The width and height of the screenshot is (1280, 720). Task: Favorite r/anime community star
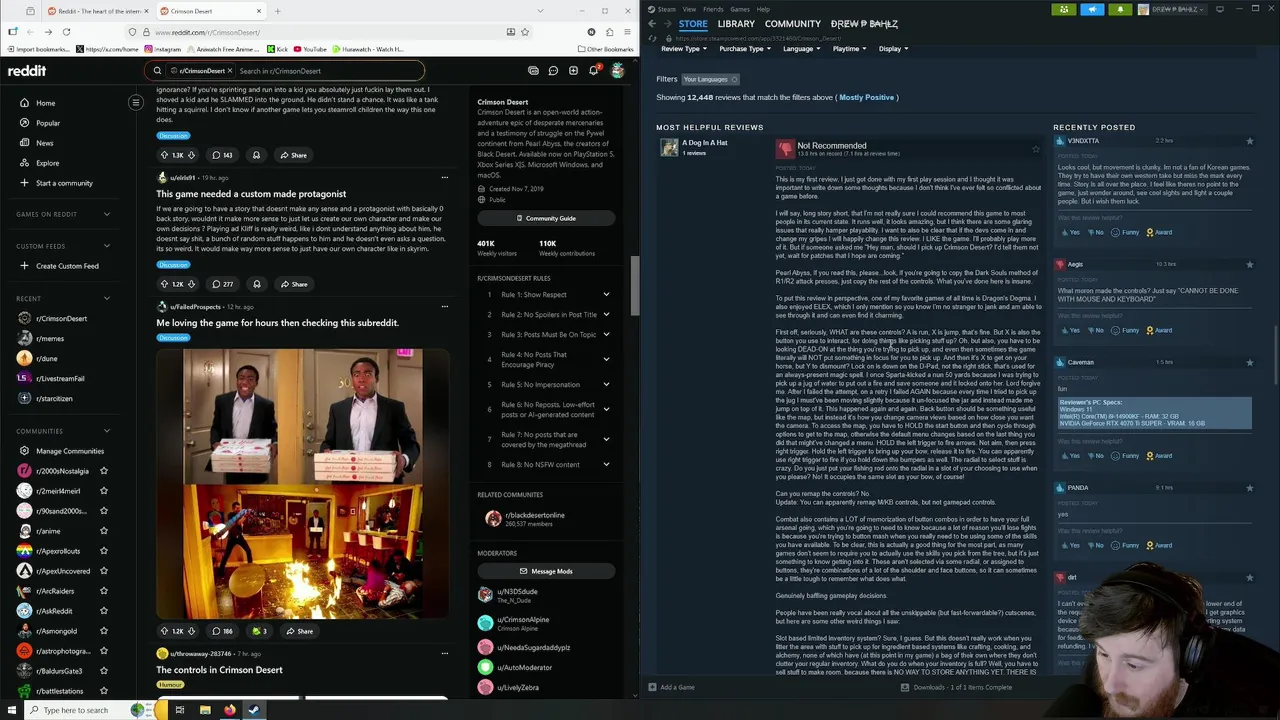tap(103, 531)
